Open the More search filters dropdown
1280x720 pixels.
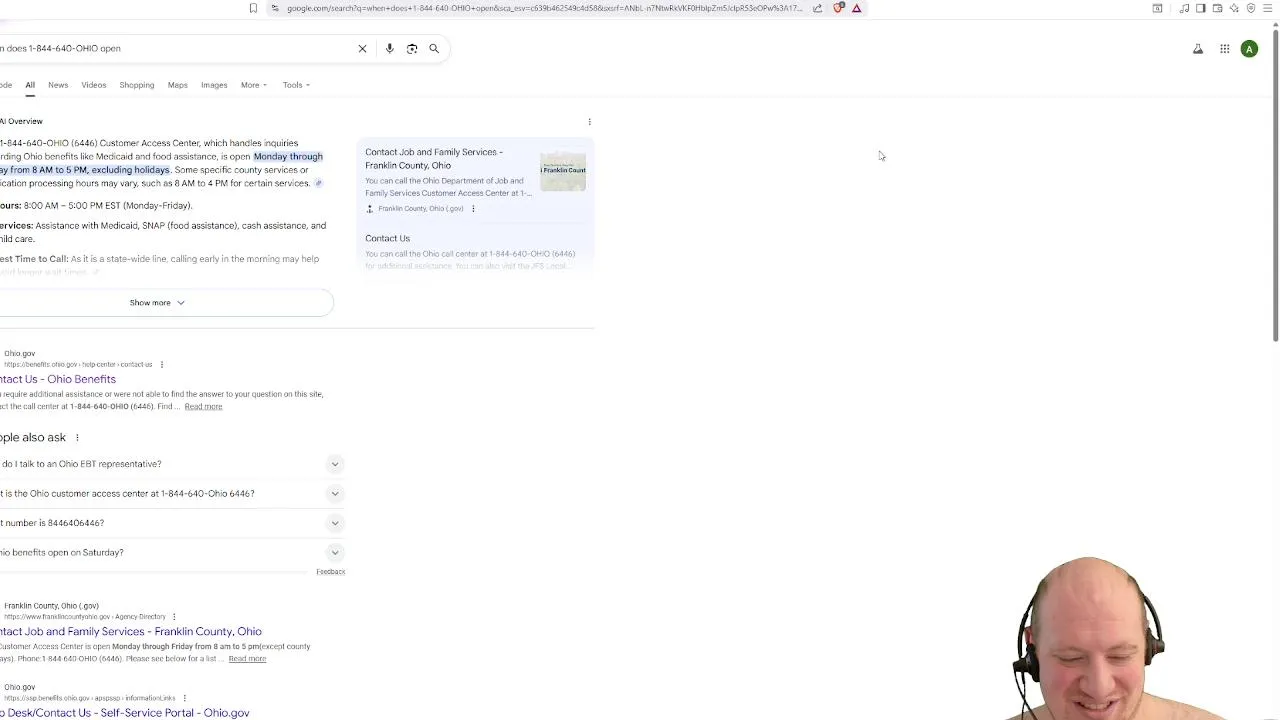pos(253,85)
